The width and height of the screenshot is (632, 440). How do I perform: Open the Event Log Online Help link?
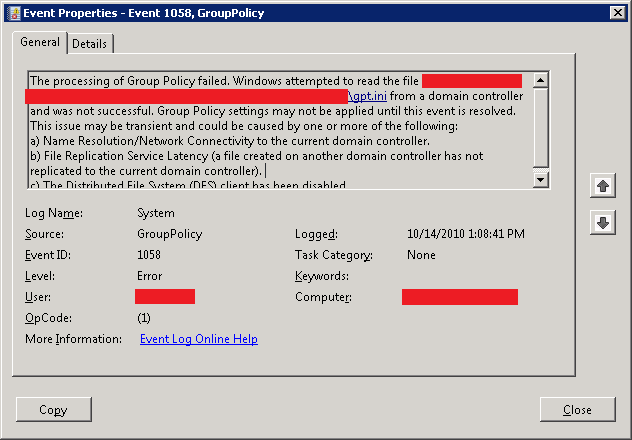[199, 339]
